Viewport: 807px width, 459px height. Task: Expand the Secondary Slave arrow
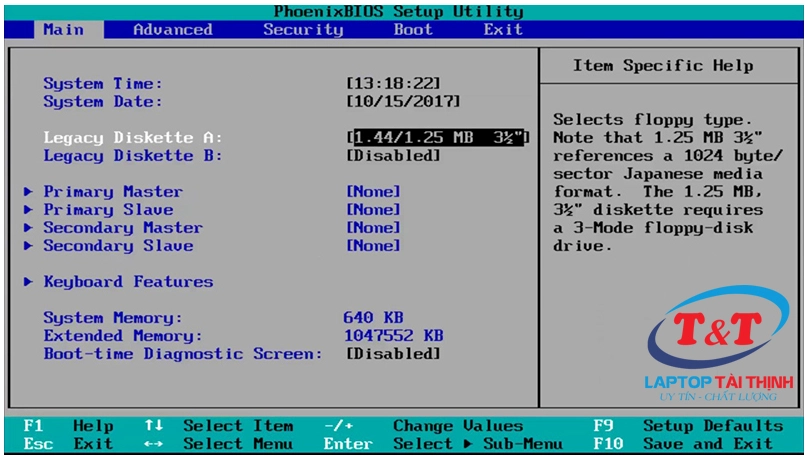(x=28, y=246)
